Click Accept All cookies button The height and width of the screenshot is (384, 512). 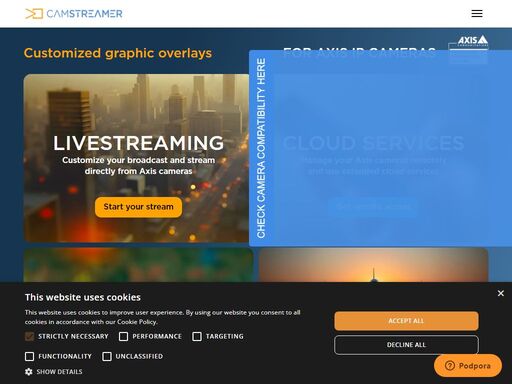406,321
